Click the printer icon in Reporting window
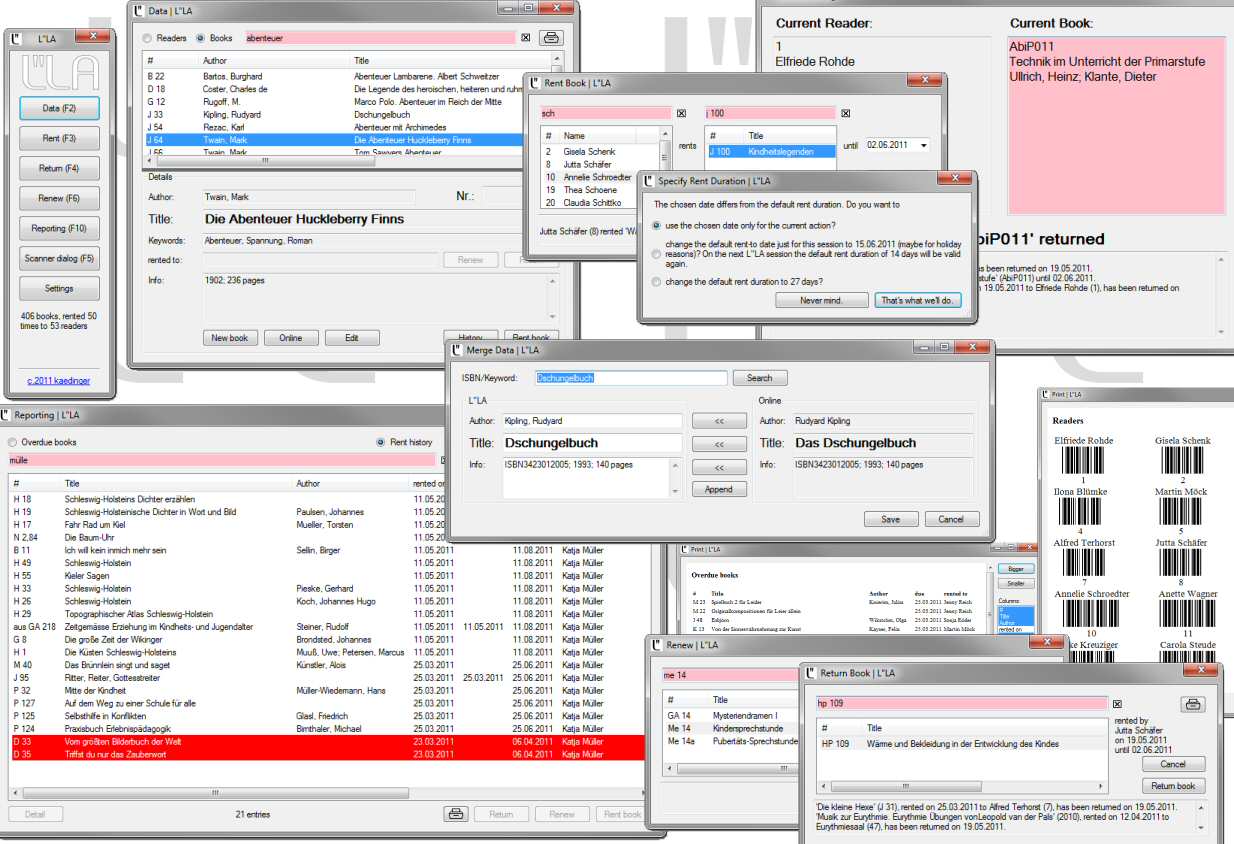1234x844 pixels. (455, 814)
